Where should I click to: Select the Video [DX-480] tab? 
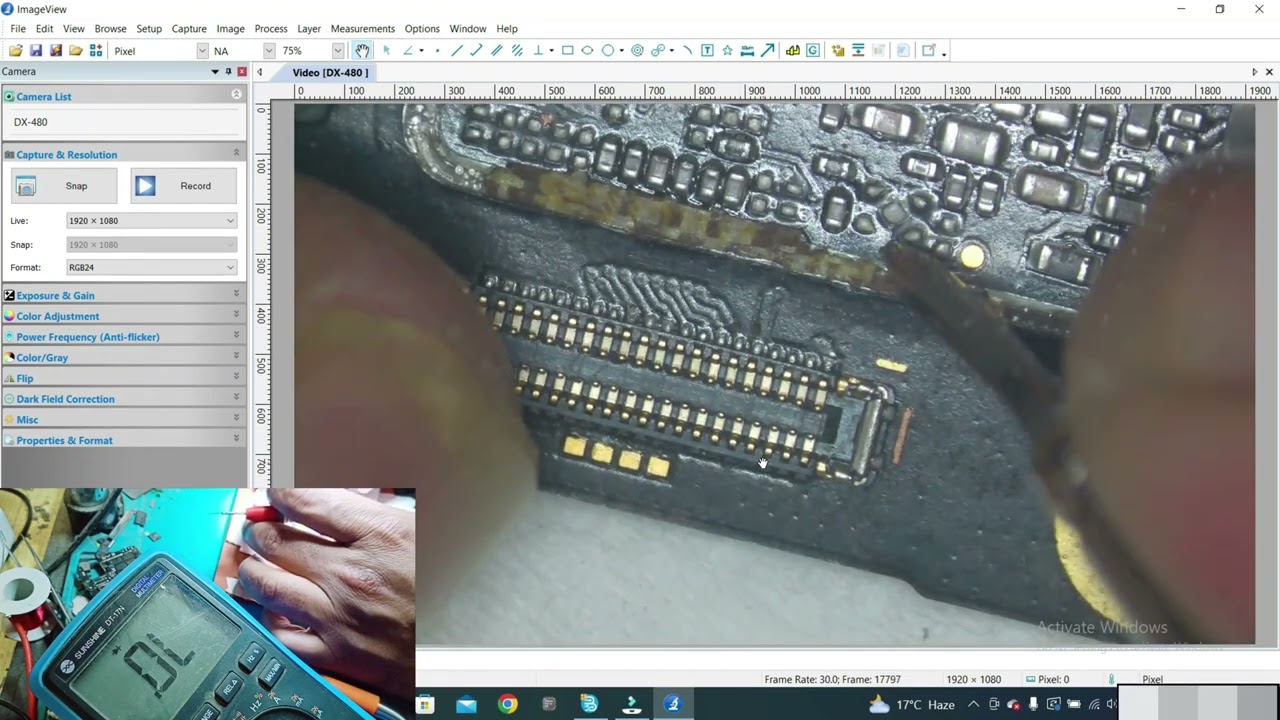pyautogui.click(x=330, y=72)
